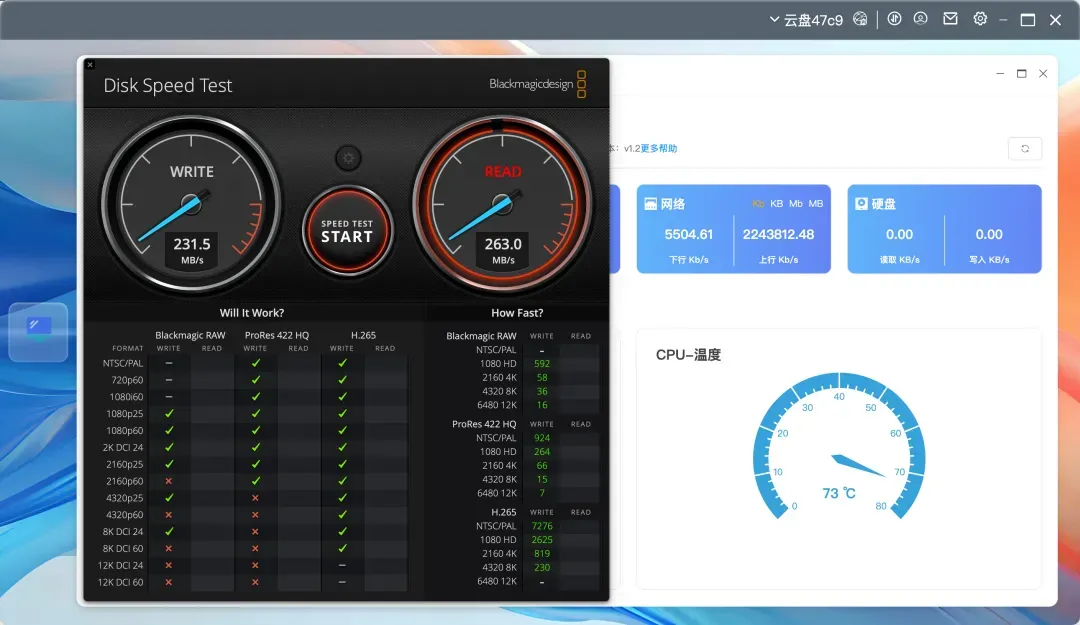This screenshot has width=1080, height=625.
Task: Close the Disk Speed Test window
Action: tap(90, 64)
